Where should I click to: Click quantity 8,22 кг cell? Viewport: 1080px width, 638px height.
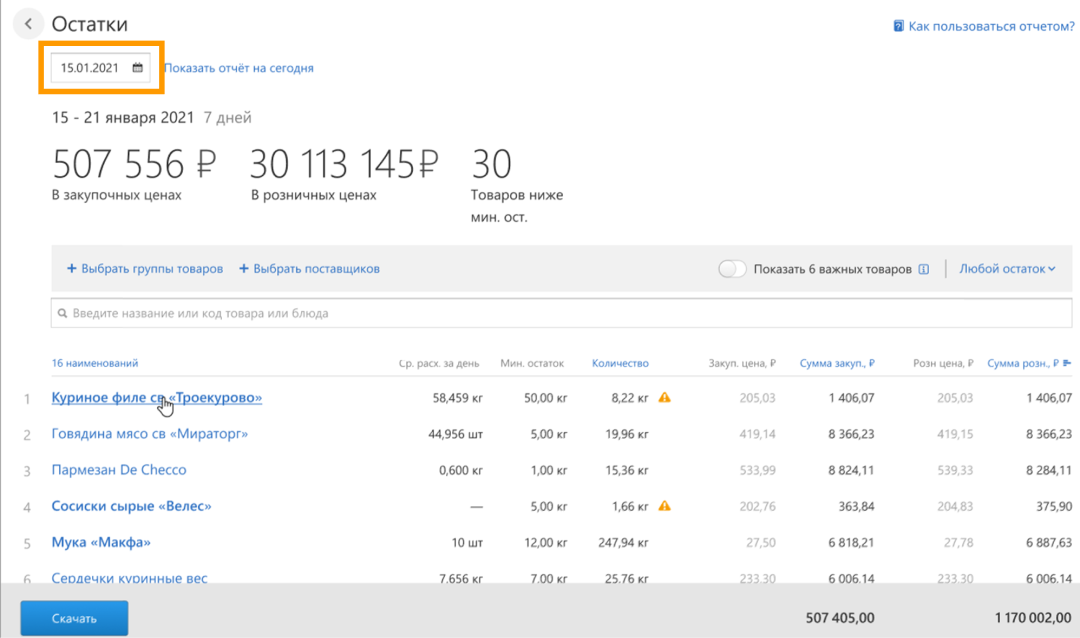[630, 398]
